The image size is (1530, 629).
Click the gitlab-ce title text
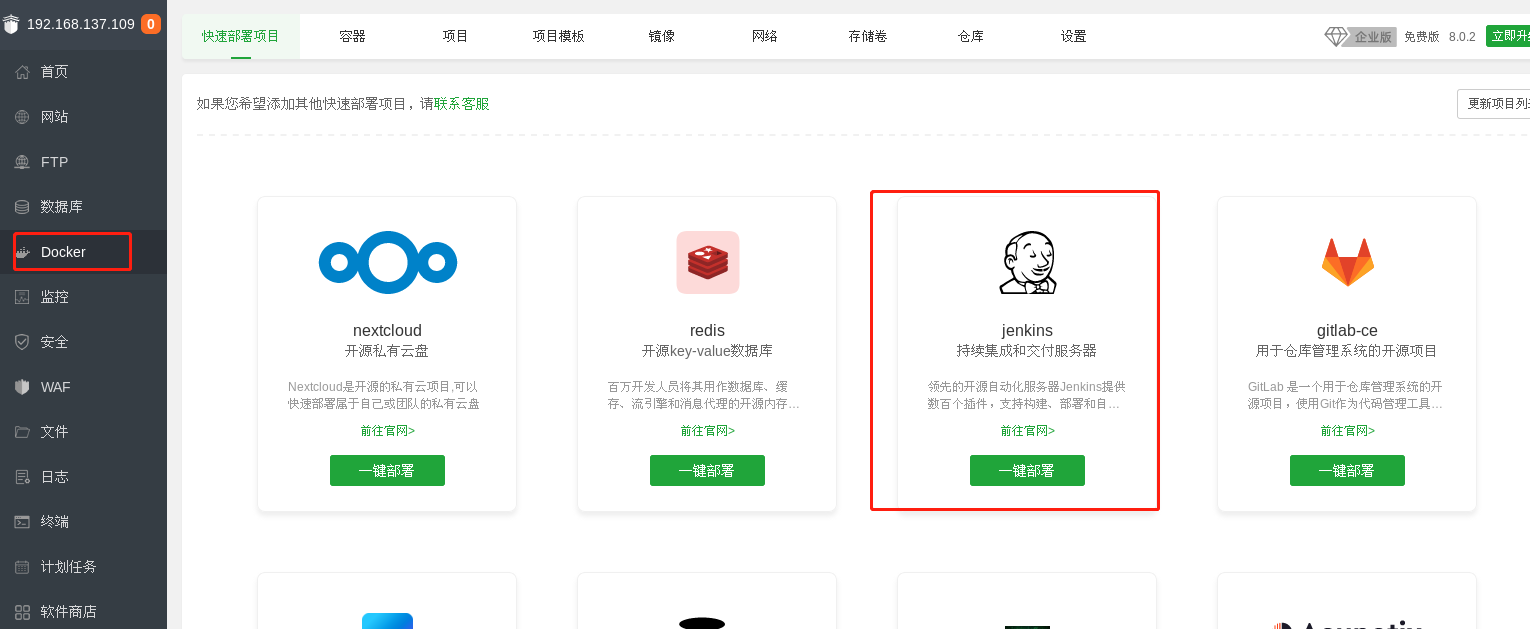1347,331
